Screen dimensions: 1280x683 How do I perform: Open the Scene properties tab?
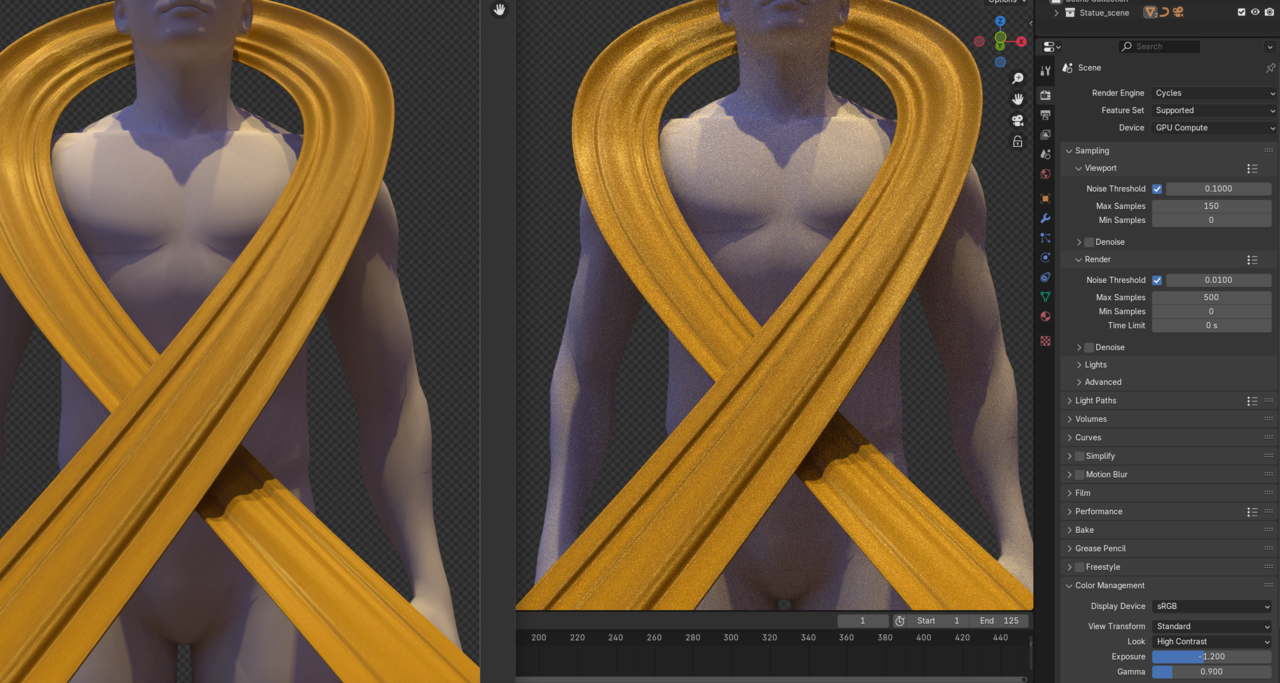pyautogui.click(x=1045, y=155)
